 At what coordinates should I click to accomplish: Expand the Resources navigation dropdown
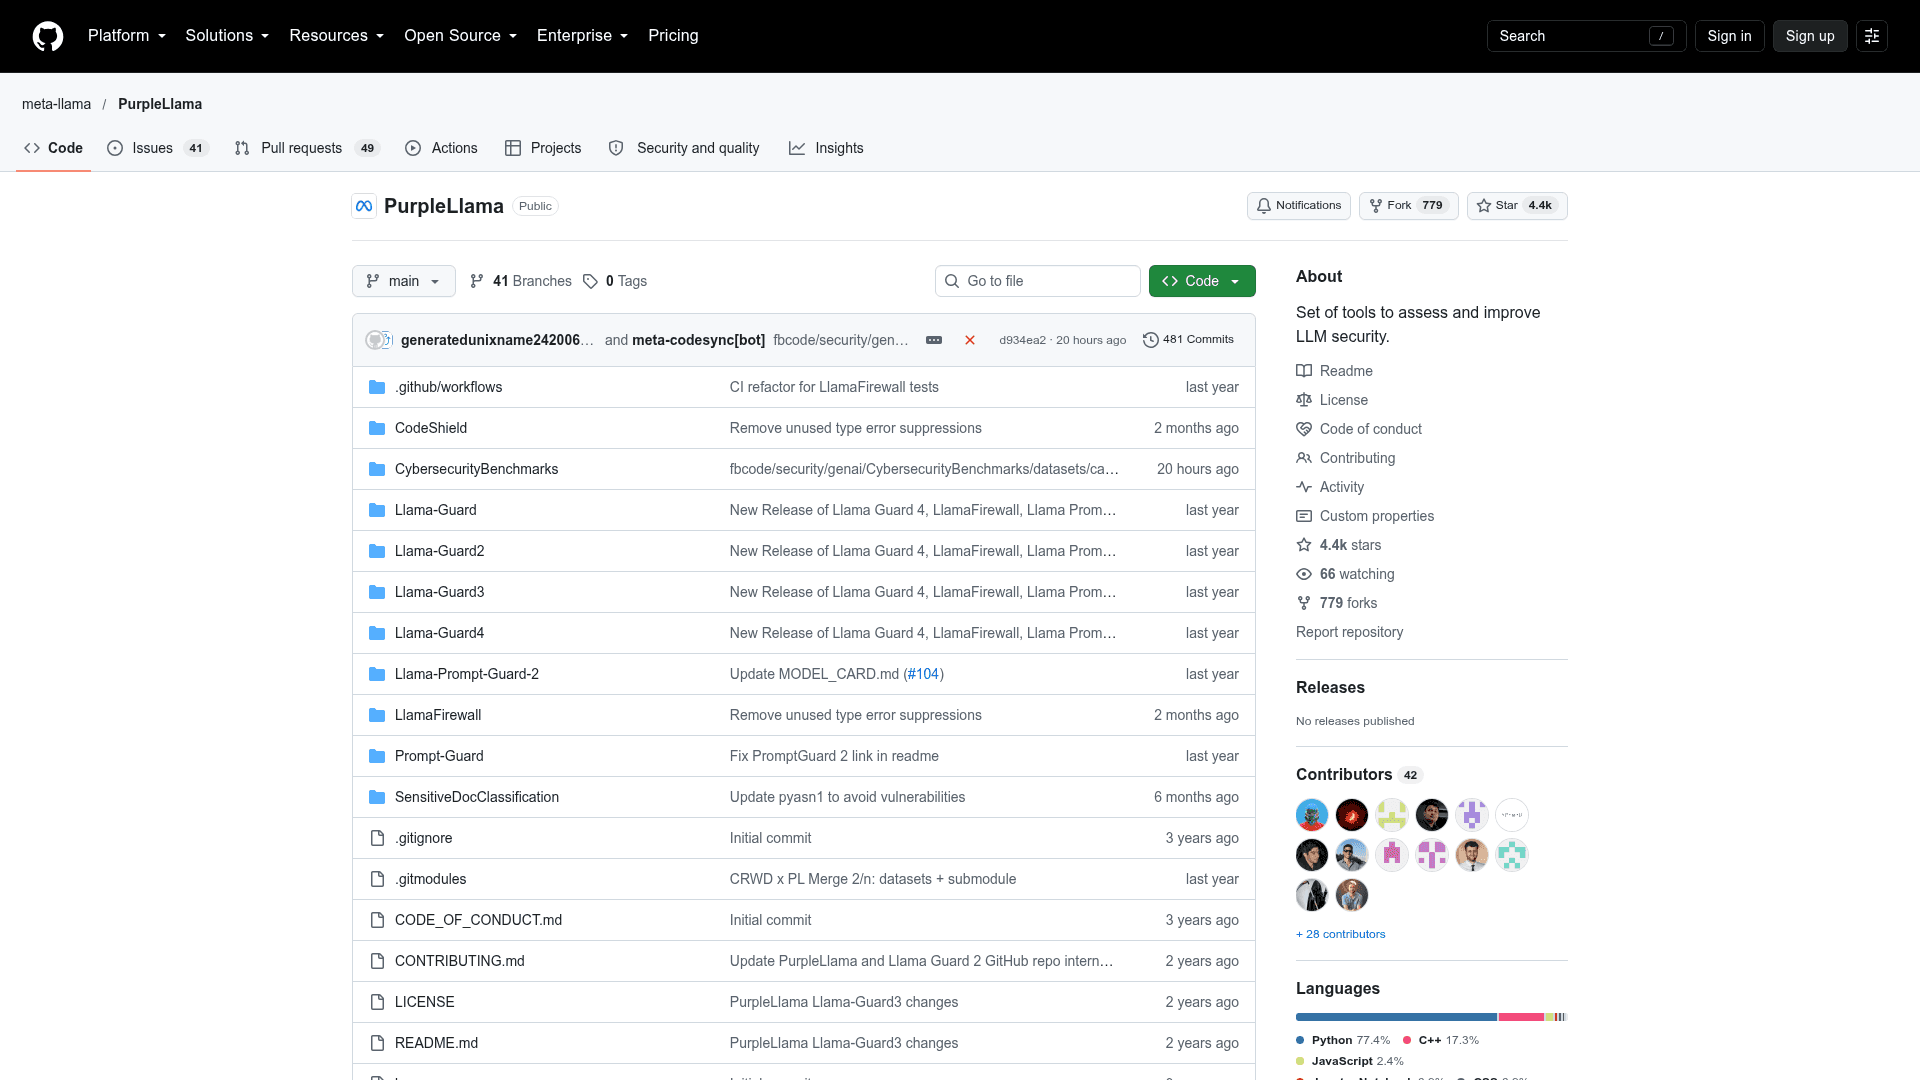tap(337, 36)
